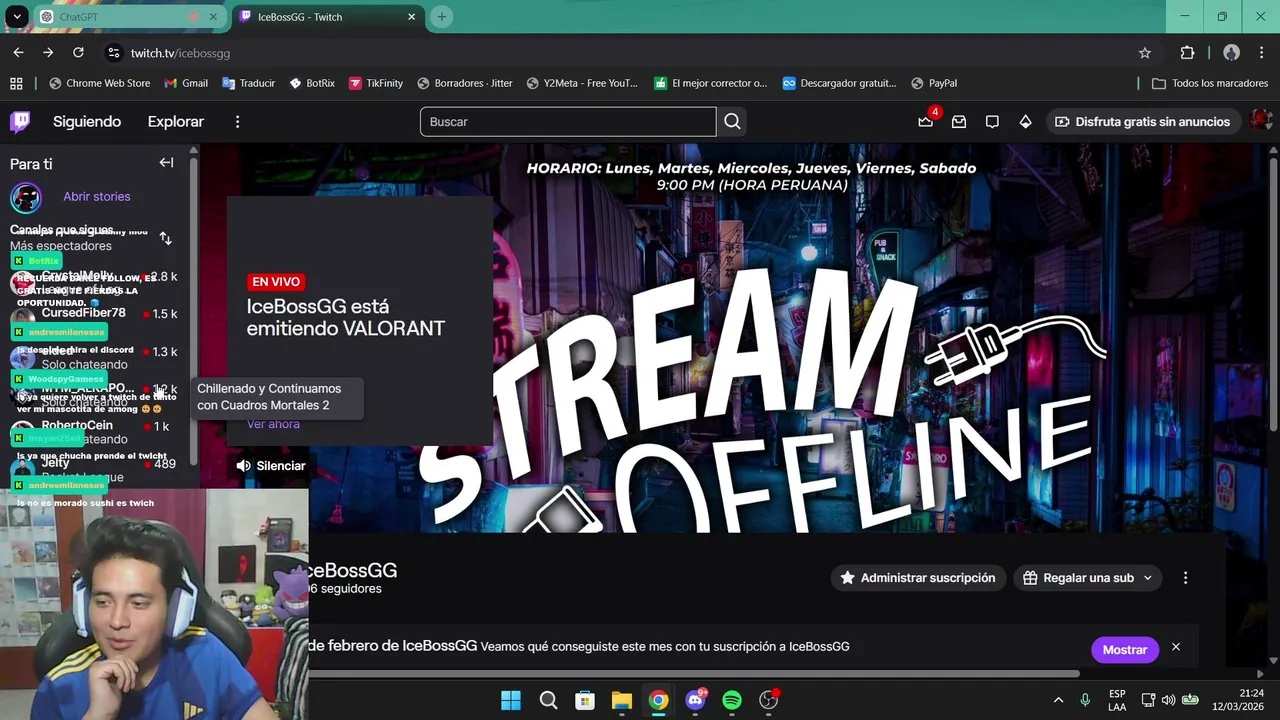This screenshot has width=1280, height=720.
Task: Go to Explorar tab
Action: (176, 122)
